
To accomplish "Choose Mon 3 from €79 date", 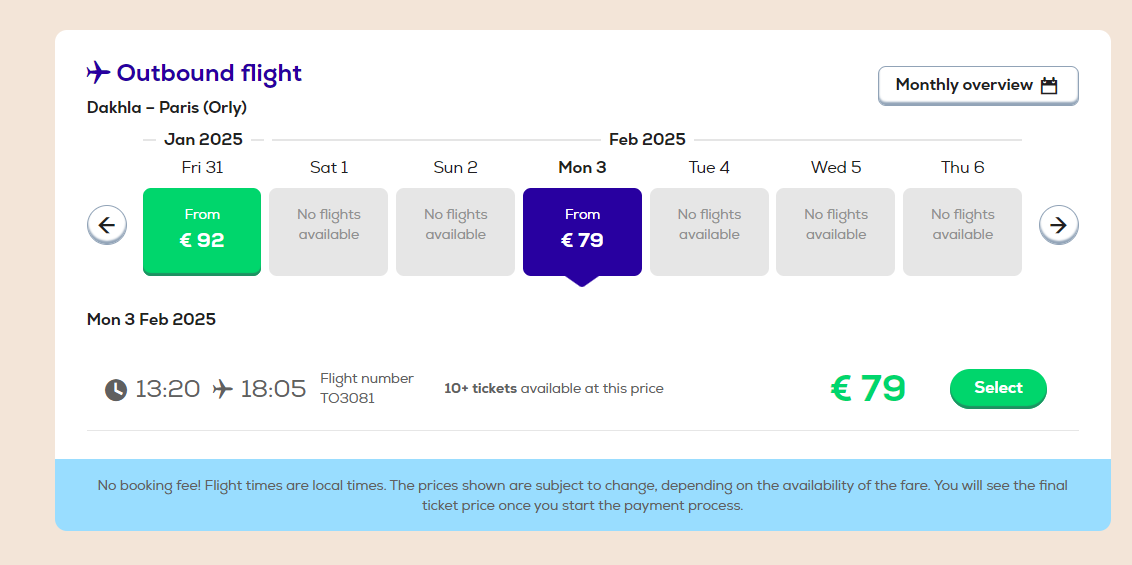I will point(582,232).
